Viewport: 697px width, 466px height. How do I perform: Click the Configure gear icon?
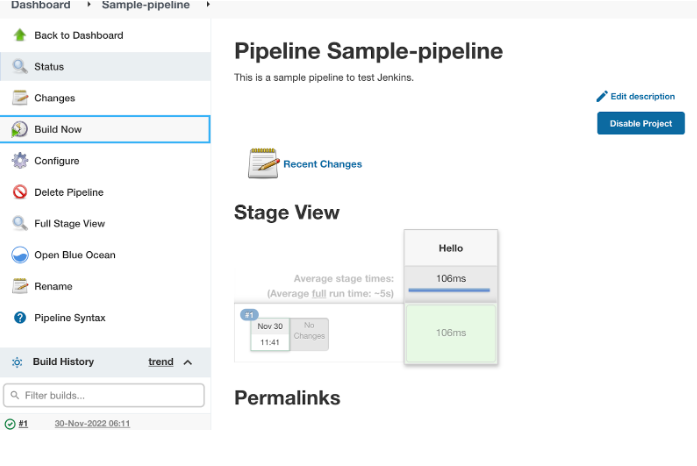[x=19, y=161]
